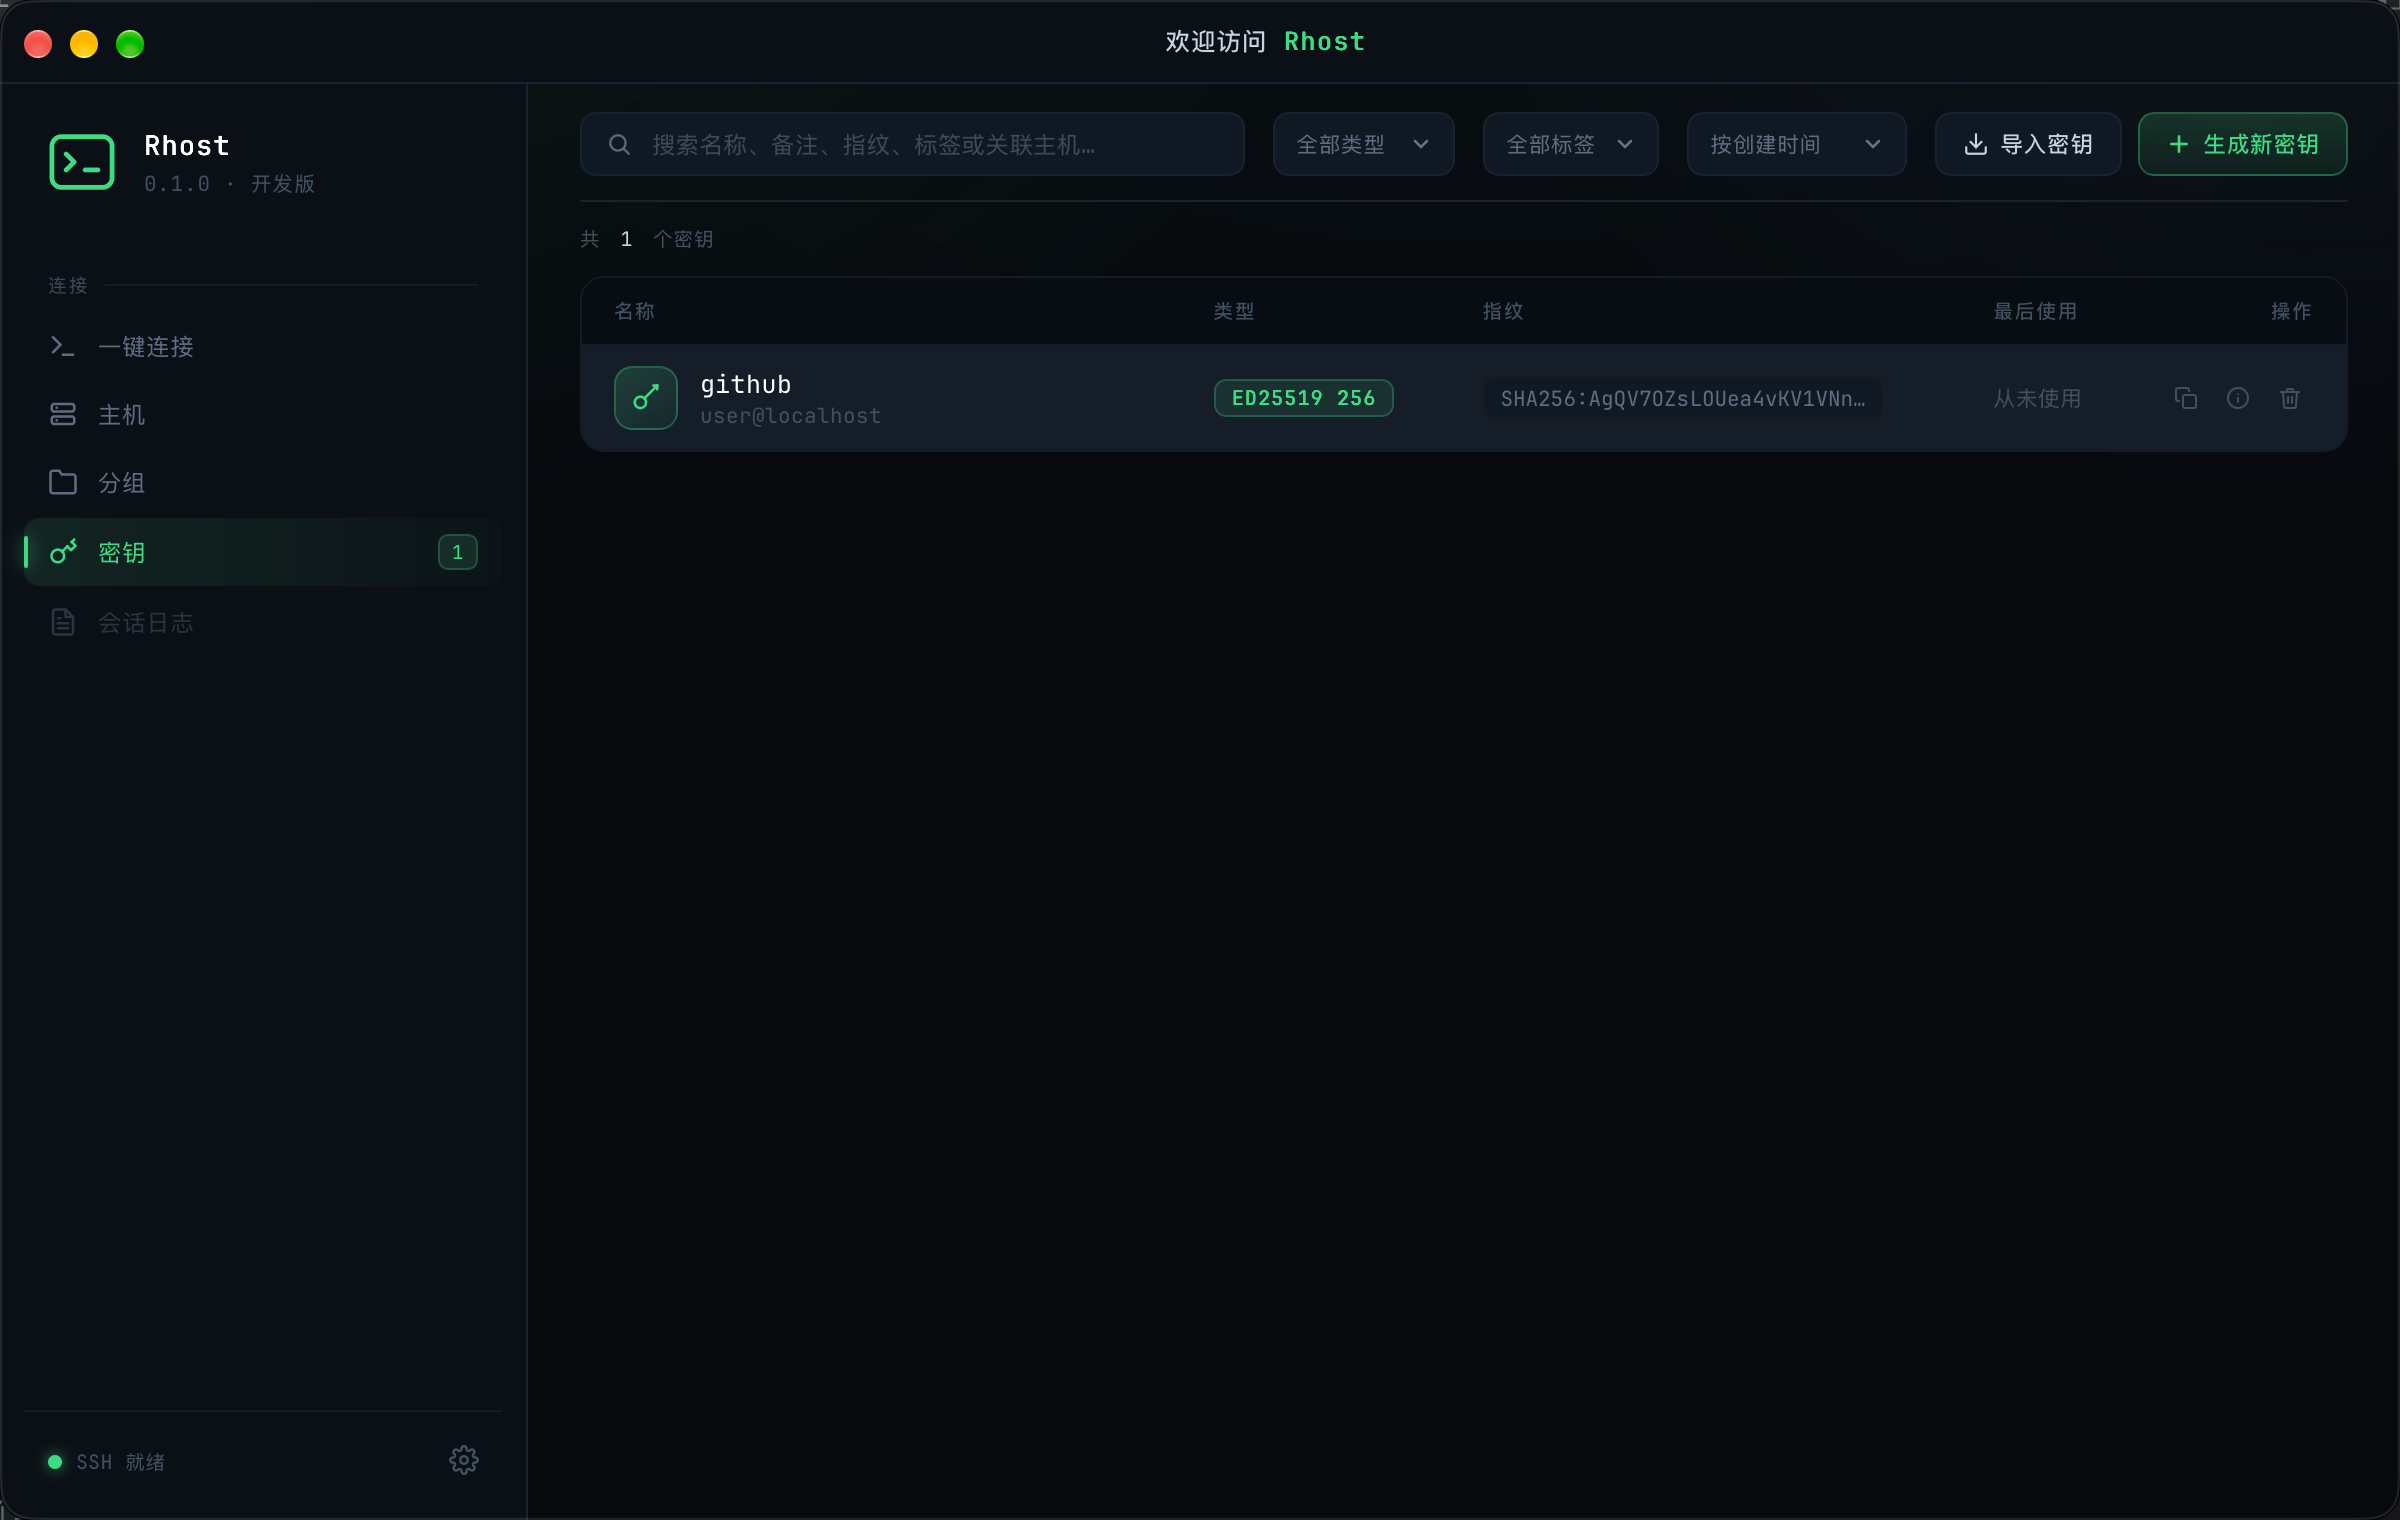The height and width of the screenshot is (1520, 2400).
Task: Click the 共 1 个密钥 summary text
Action: (646, 239)
